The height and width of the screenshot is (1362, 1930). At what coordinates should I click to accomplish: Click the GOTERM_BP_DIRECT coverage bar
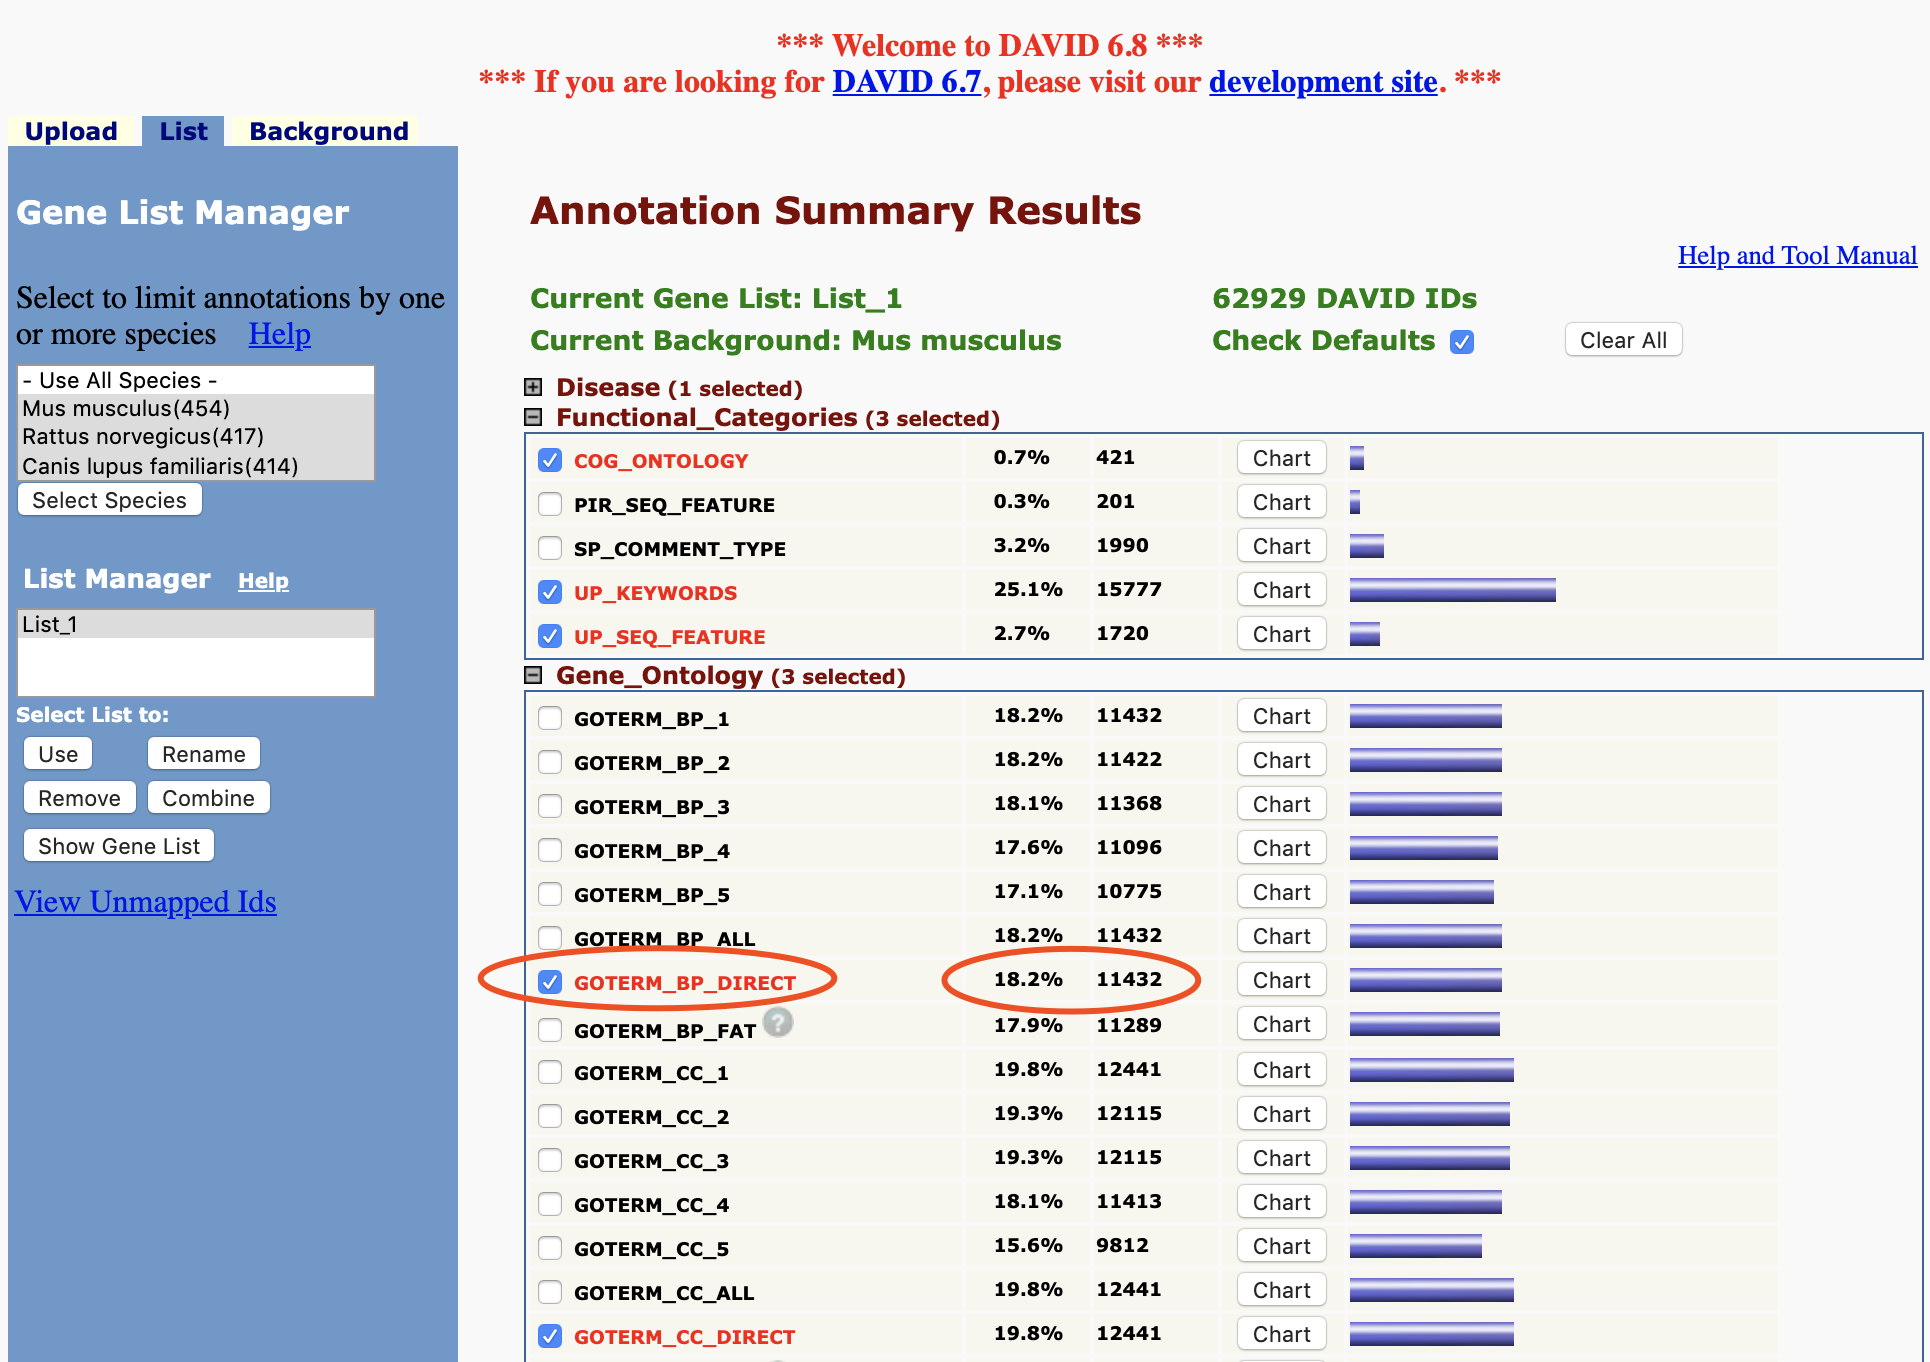click(x=1426, y=980)
